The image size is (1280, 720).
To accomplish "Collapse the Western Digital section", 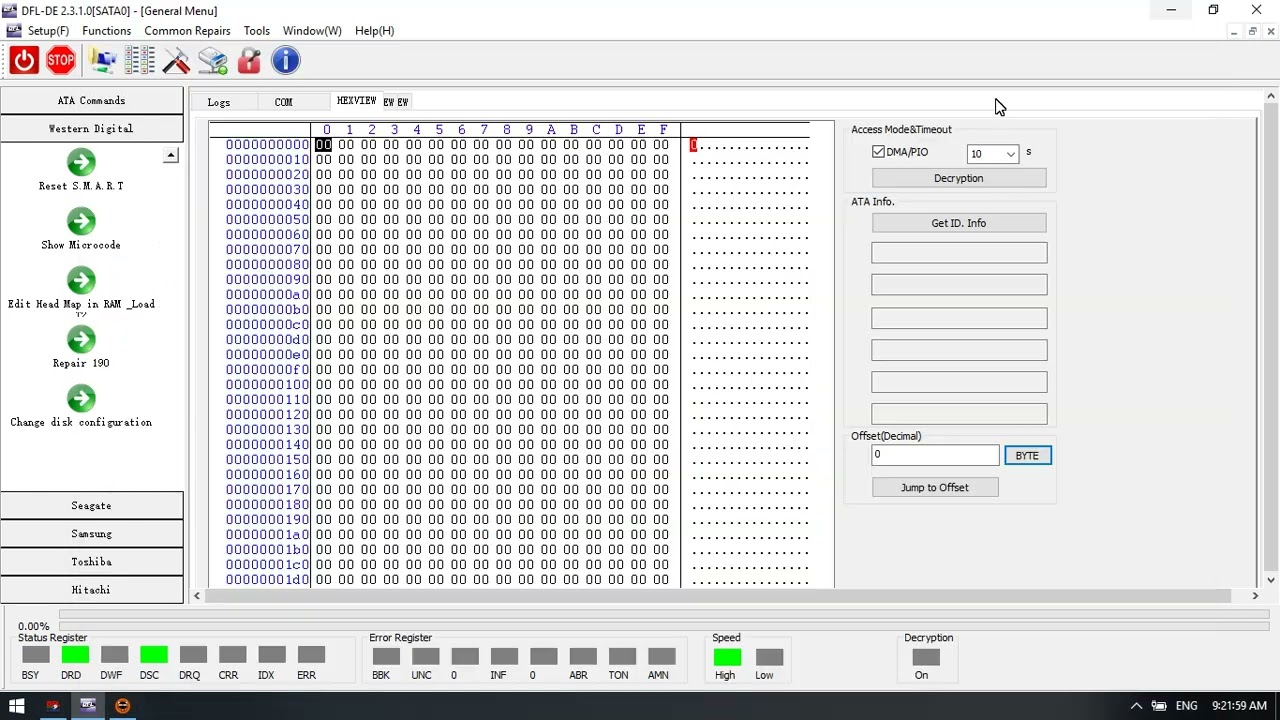I will coord(92,128).
